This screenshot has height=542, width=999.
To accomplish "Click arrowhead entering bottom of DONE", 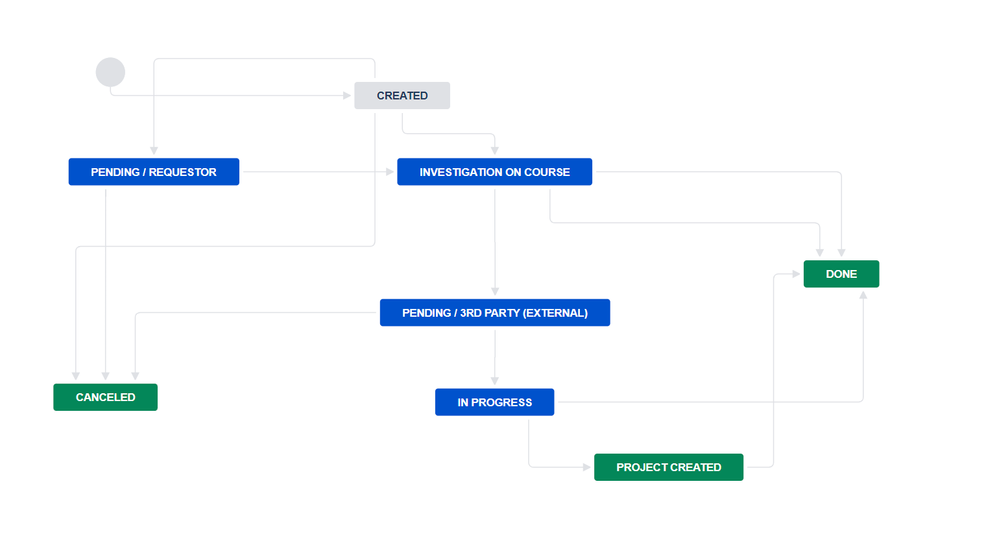I will [x=862, y=293].
